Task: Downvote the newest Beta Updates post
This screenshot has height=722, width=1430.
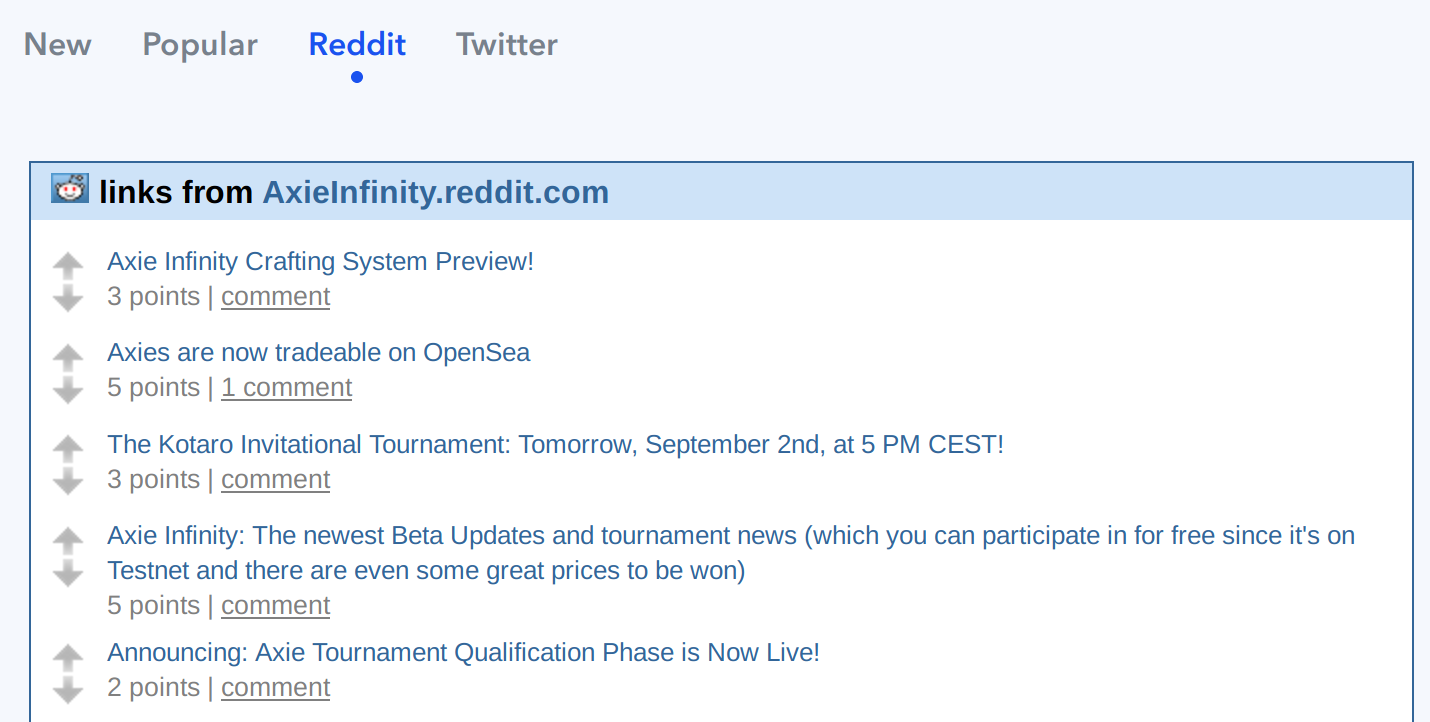Action: pyautogui.click(x=68, y=573)
